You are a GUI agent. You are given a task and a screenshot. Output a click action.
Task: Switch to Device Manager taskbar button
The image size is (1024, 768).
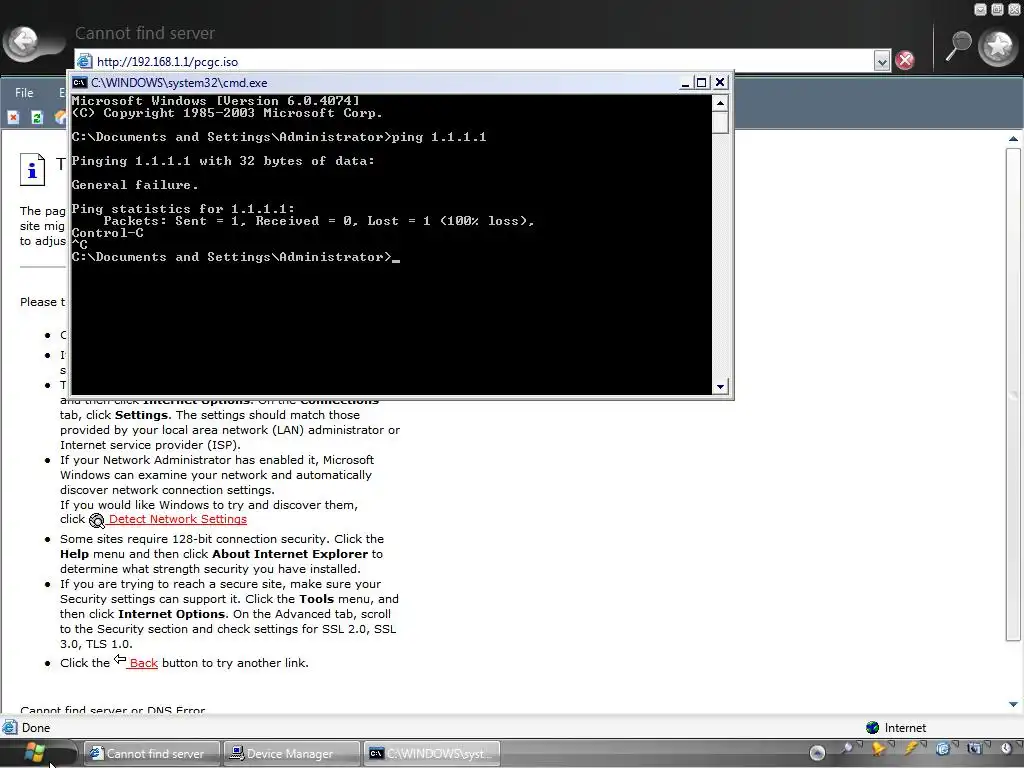tap(291, 754)
